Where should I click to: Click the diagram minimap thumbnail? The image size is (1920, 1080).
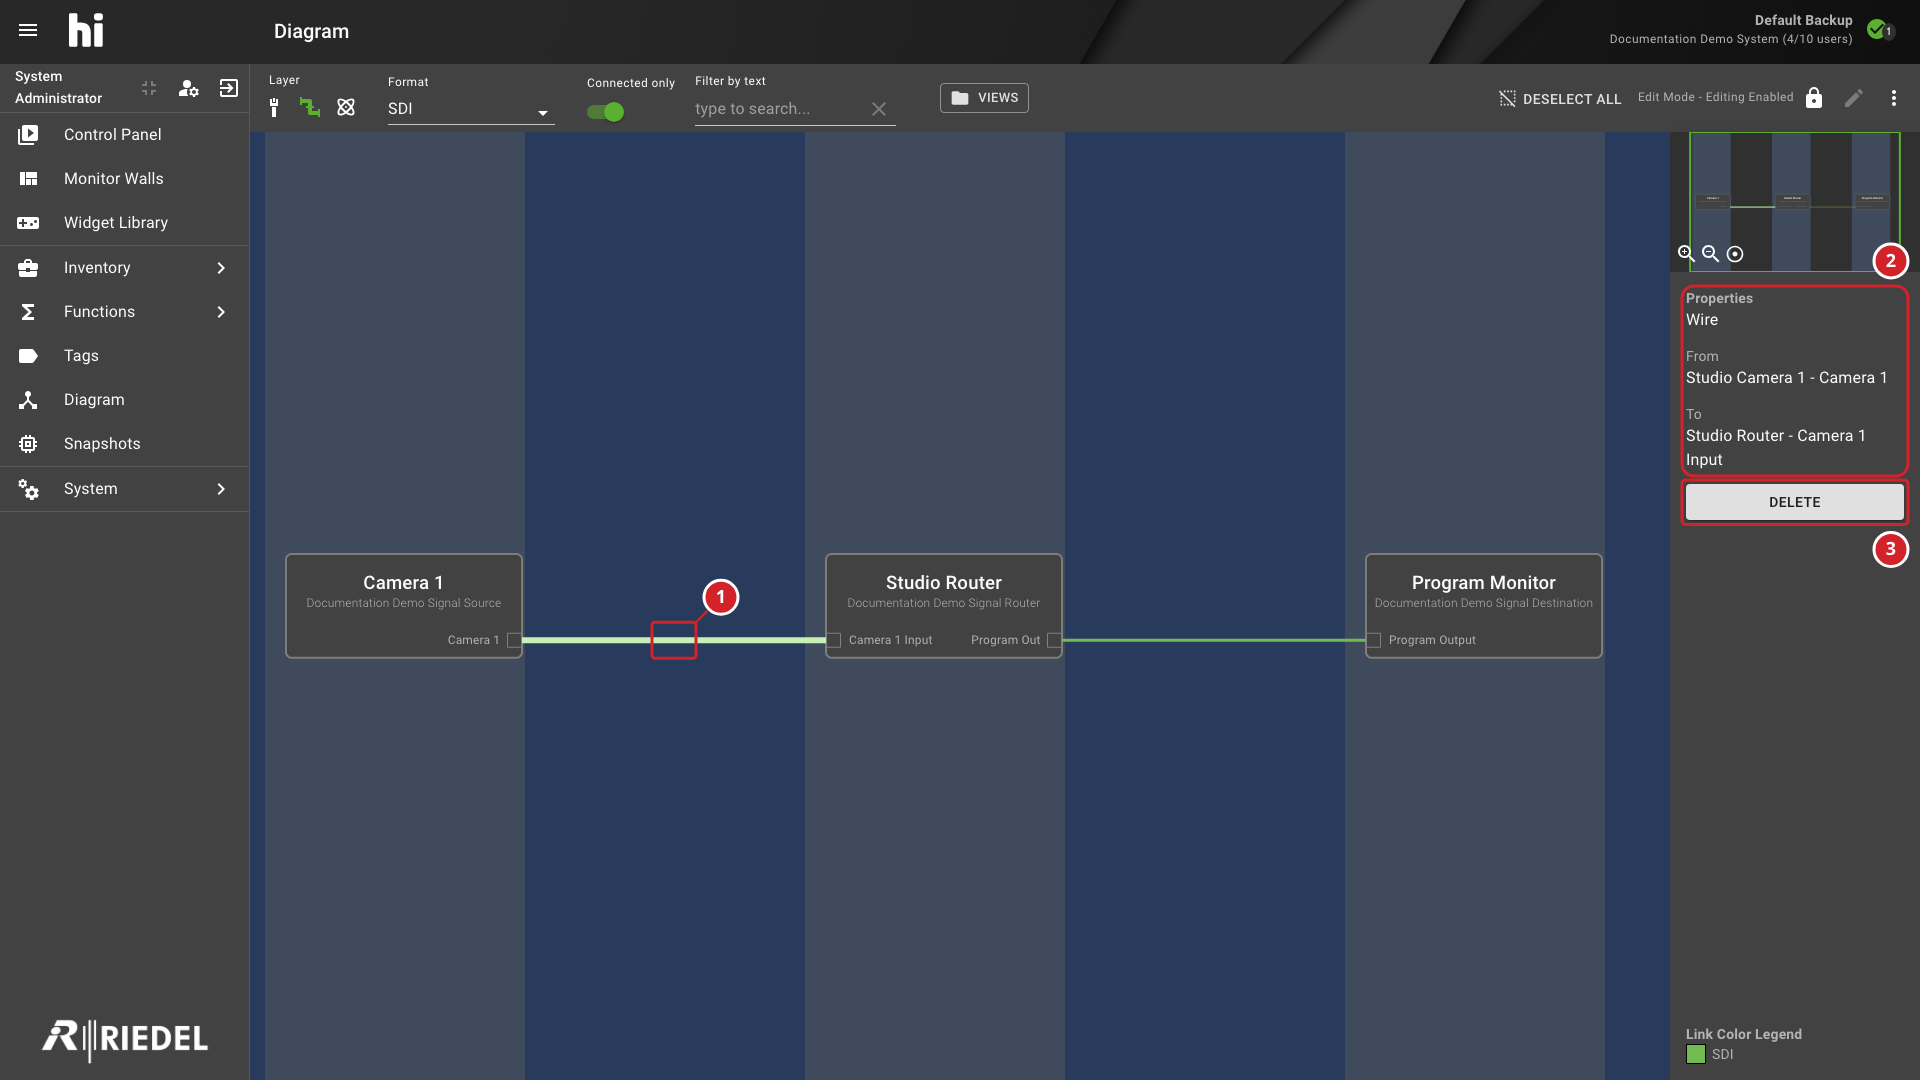click(1794, 201)
